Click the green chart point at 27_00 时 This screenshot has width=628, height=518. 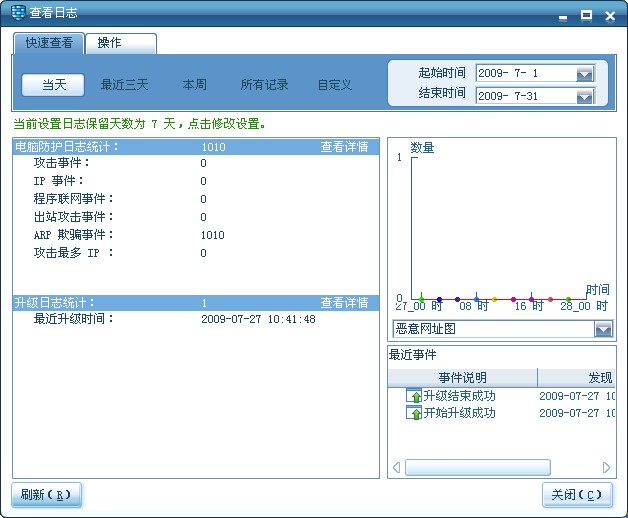tap(421, 299)
